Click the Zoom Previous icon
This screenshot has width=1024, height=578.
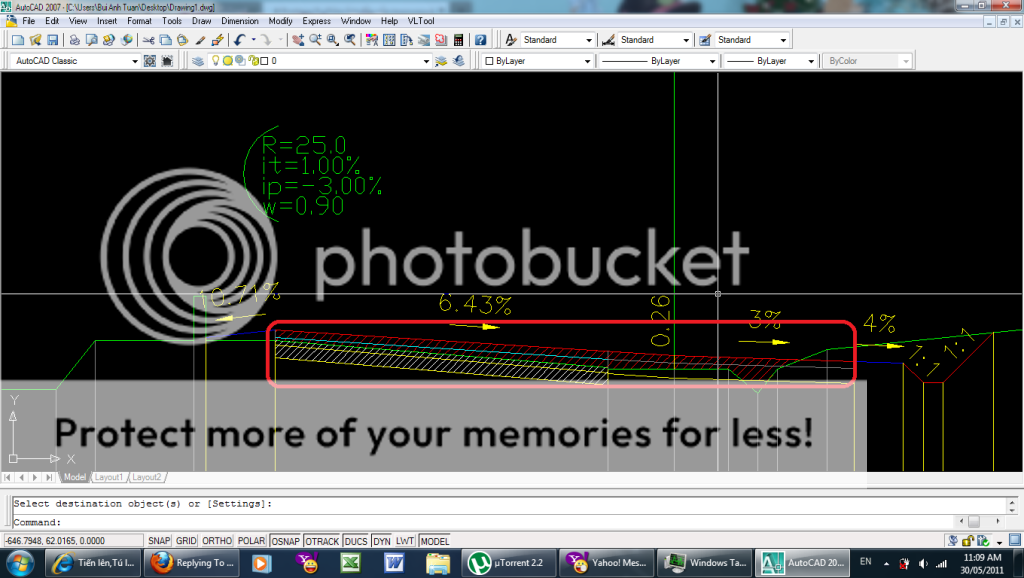(350, 40)
